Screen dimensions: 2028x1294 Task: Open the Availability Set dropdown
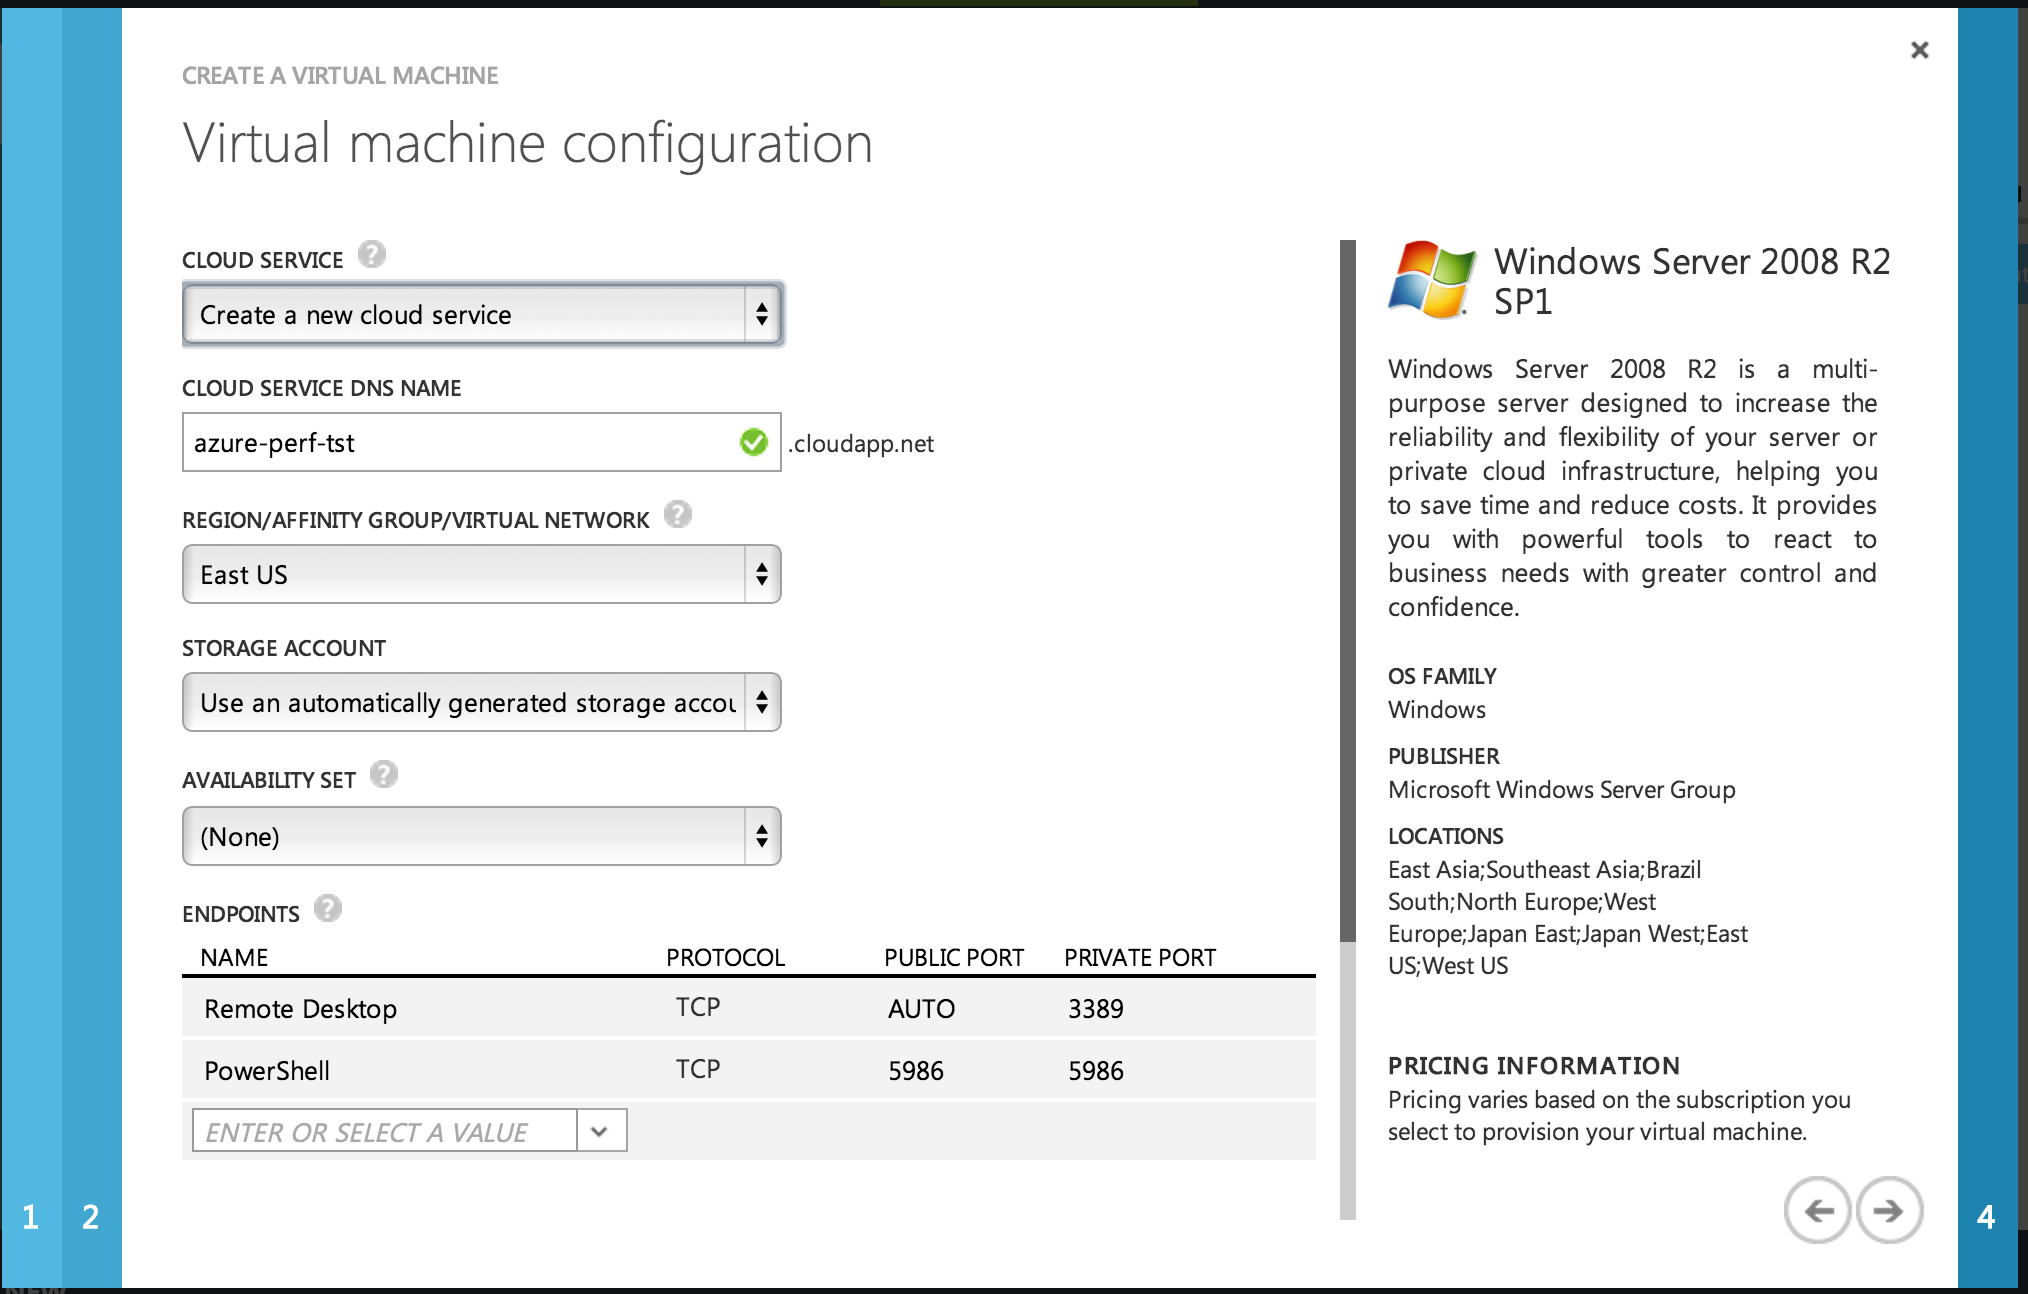(x=482, y=837)
